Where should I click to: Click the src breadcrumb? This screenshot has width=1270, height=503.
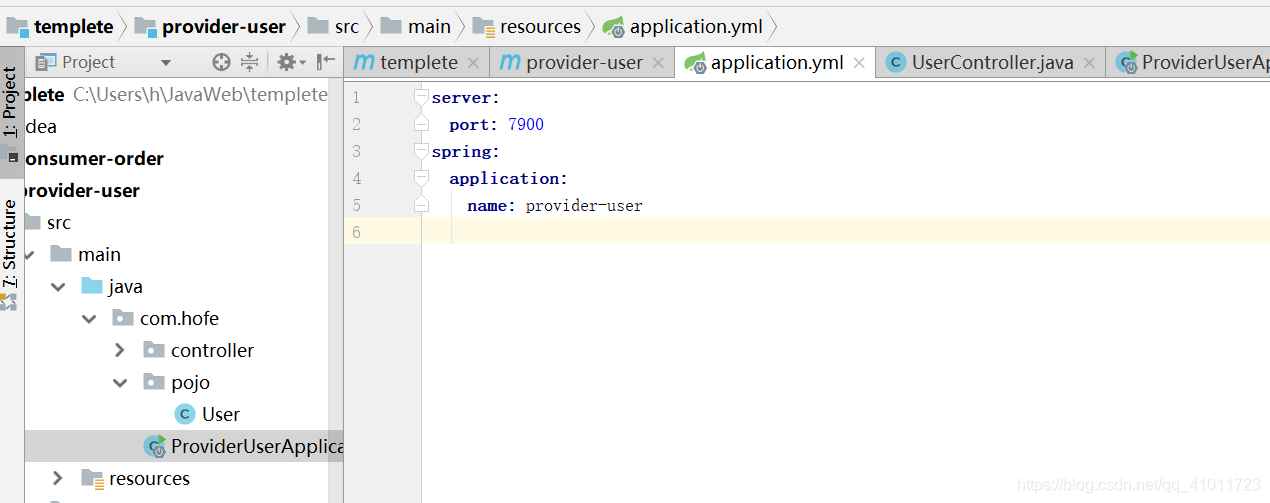click(x=333, y=27)
